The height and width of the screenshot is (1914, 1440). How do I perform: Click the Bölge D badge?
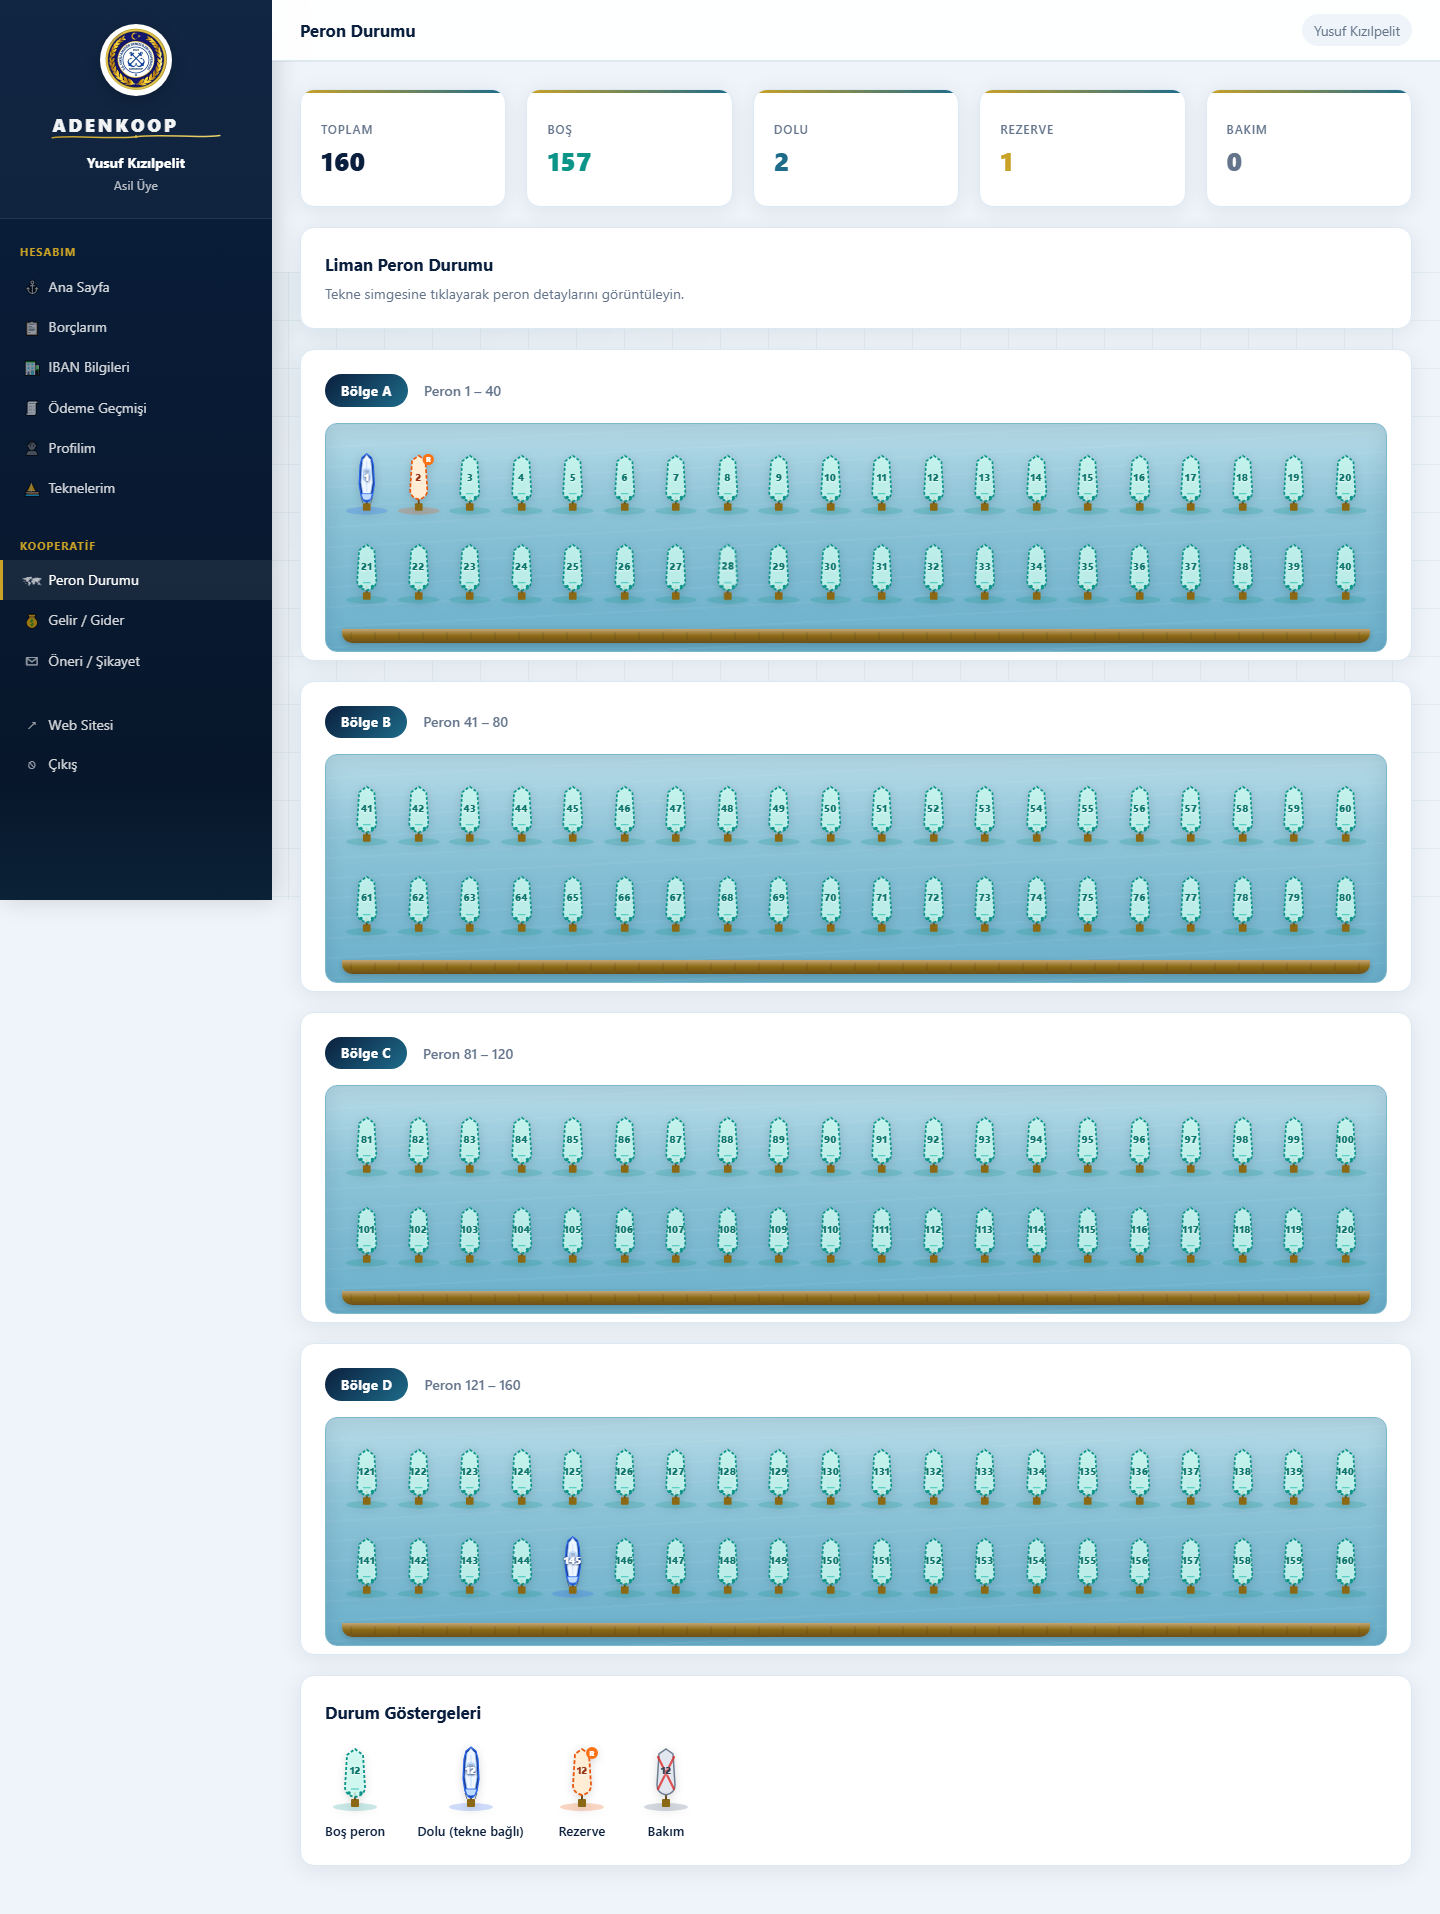click(x=366, y=1385)
